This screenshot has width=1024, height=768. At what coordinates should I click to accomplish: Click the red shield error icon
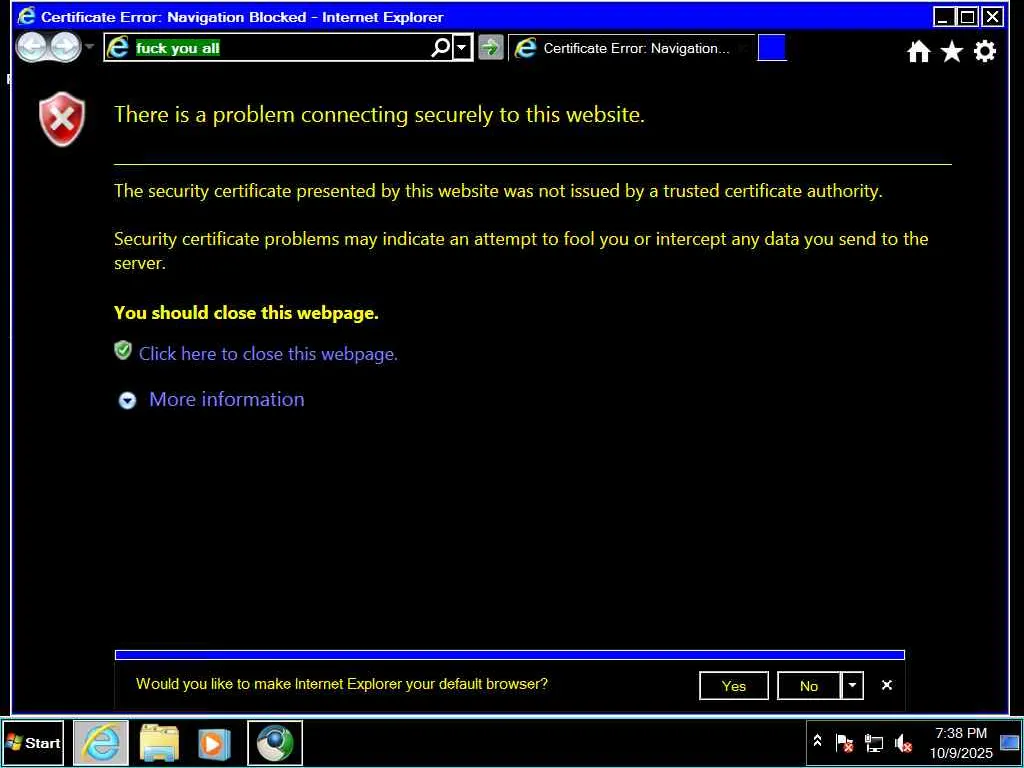62,119
